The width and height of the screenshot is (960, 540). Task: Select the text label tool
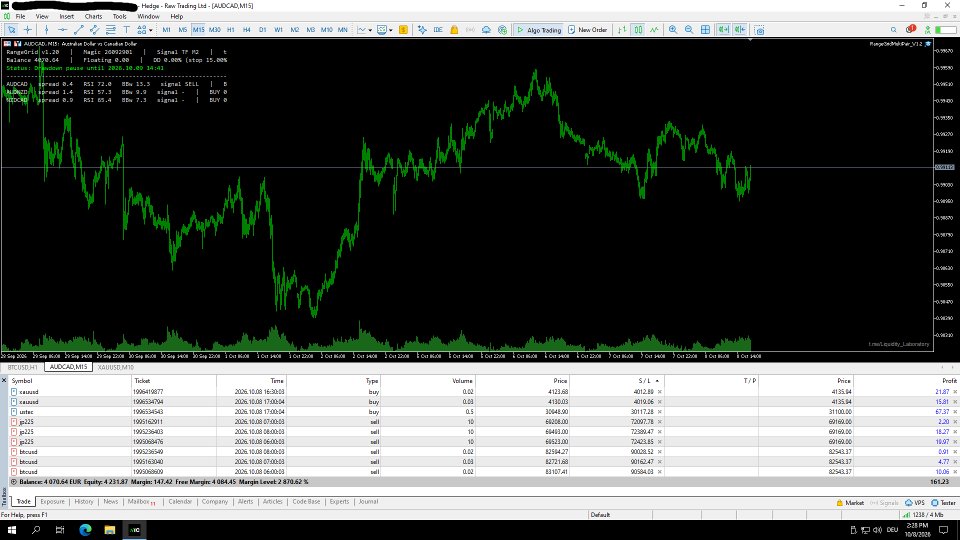[126, 29]
